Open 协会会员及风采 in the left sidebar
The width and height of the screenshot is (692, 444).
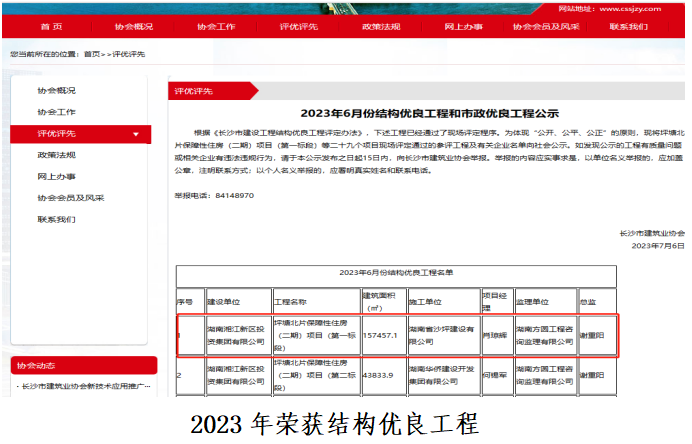[70, 197]
